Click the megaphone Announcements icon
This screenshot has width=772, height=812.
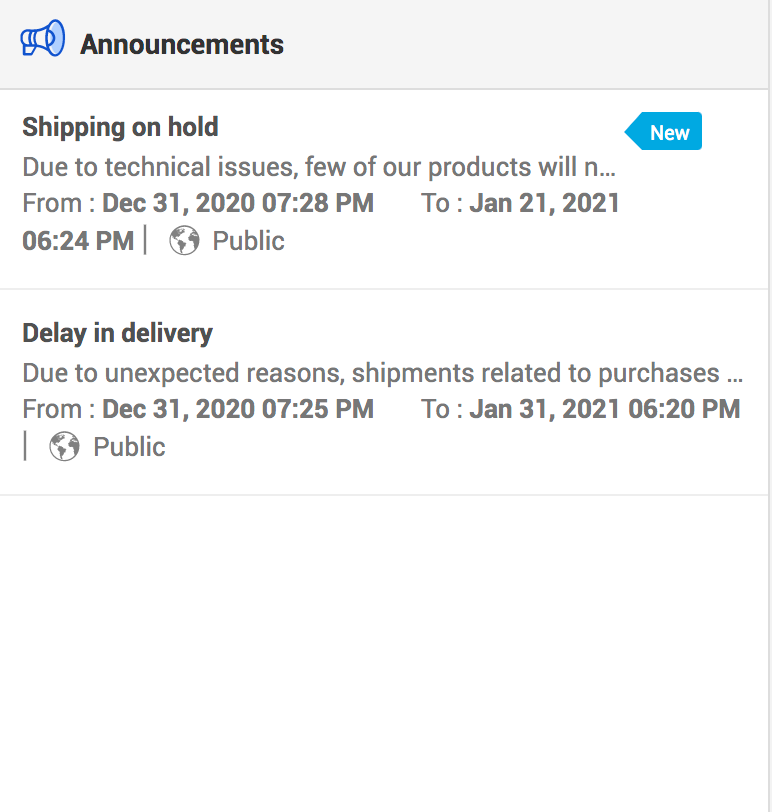(43, 40)
